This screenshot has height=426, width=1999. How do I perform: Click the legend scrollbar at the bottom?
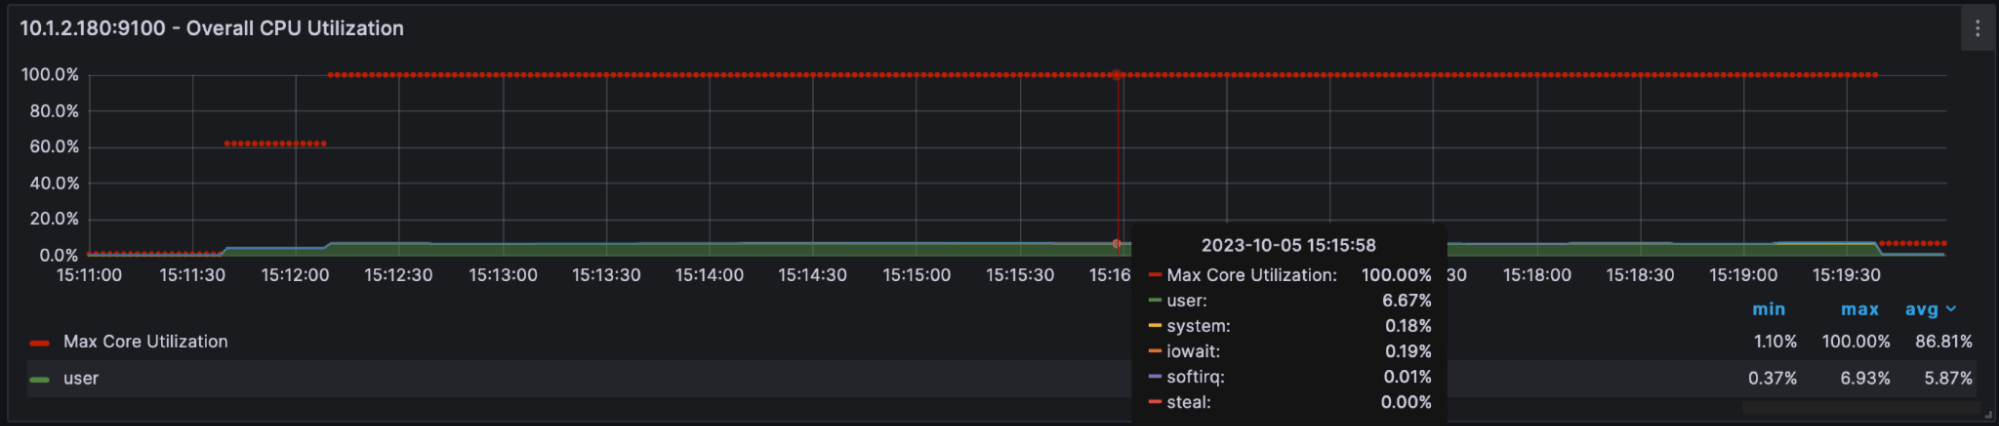click(1861, 408)
